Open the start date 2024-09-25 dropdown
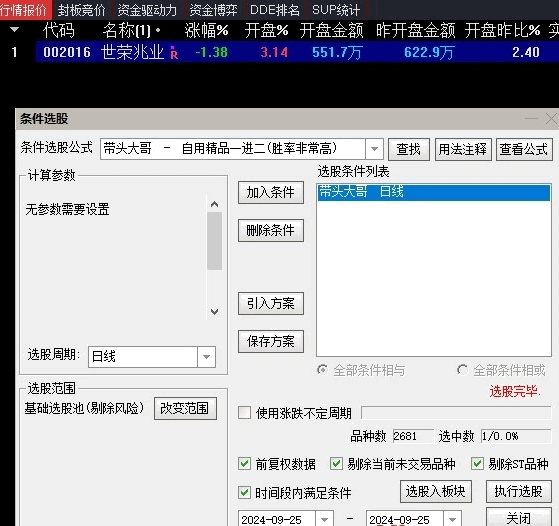 pos(324,519)
